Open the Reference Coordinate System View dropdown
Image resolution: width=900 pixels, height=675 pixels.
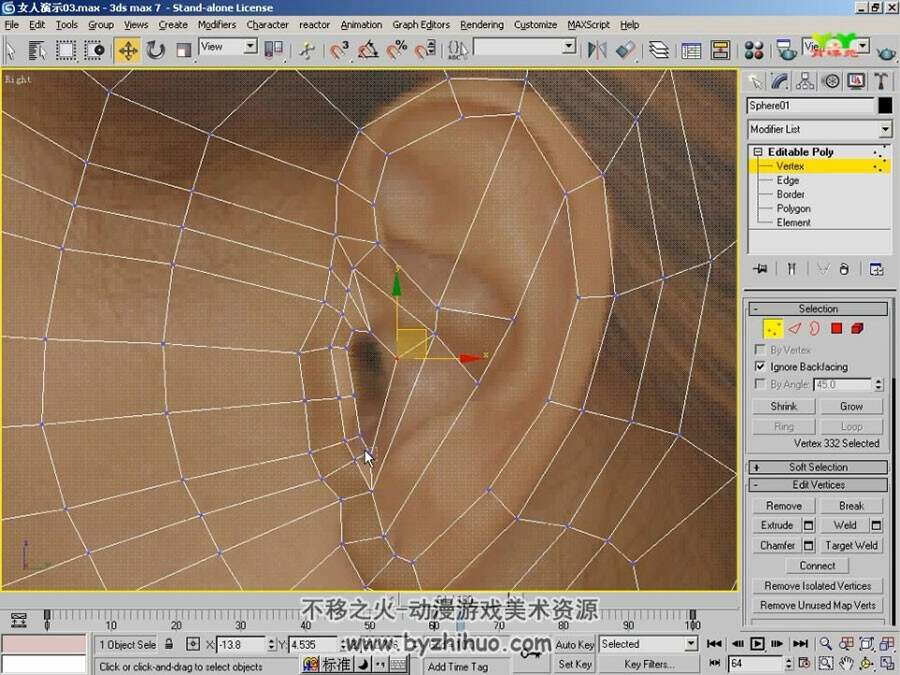click(x=228, y=47)
